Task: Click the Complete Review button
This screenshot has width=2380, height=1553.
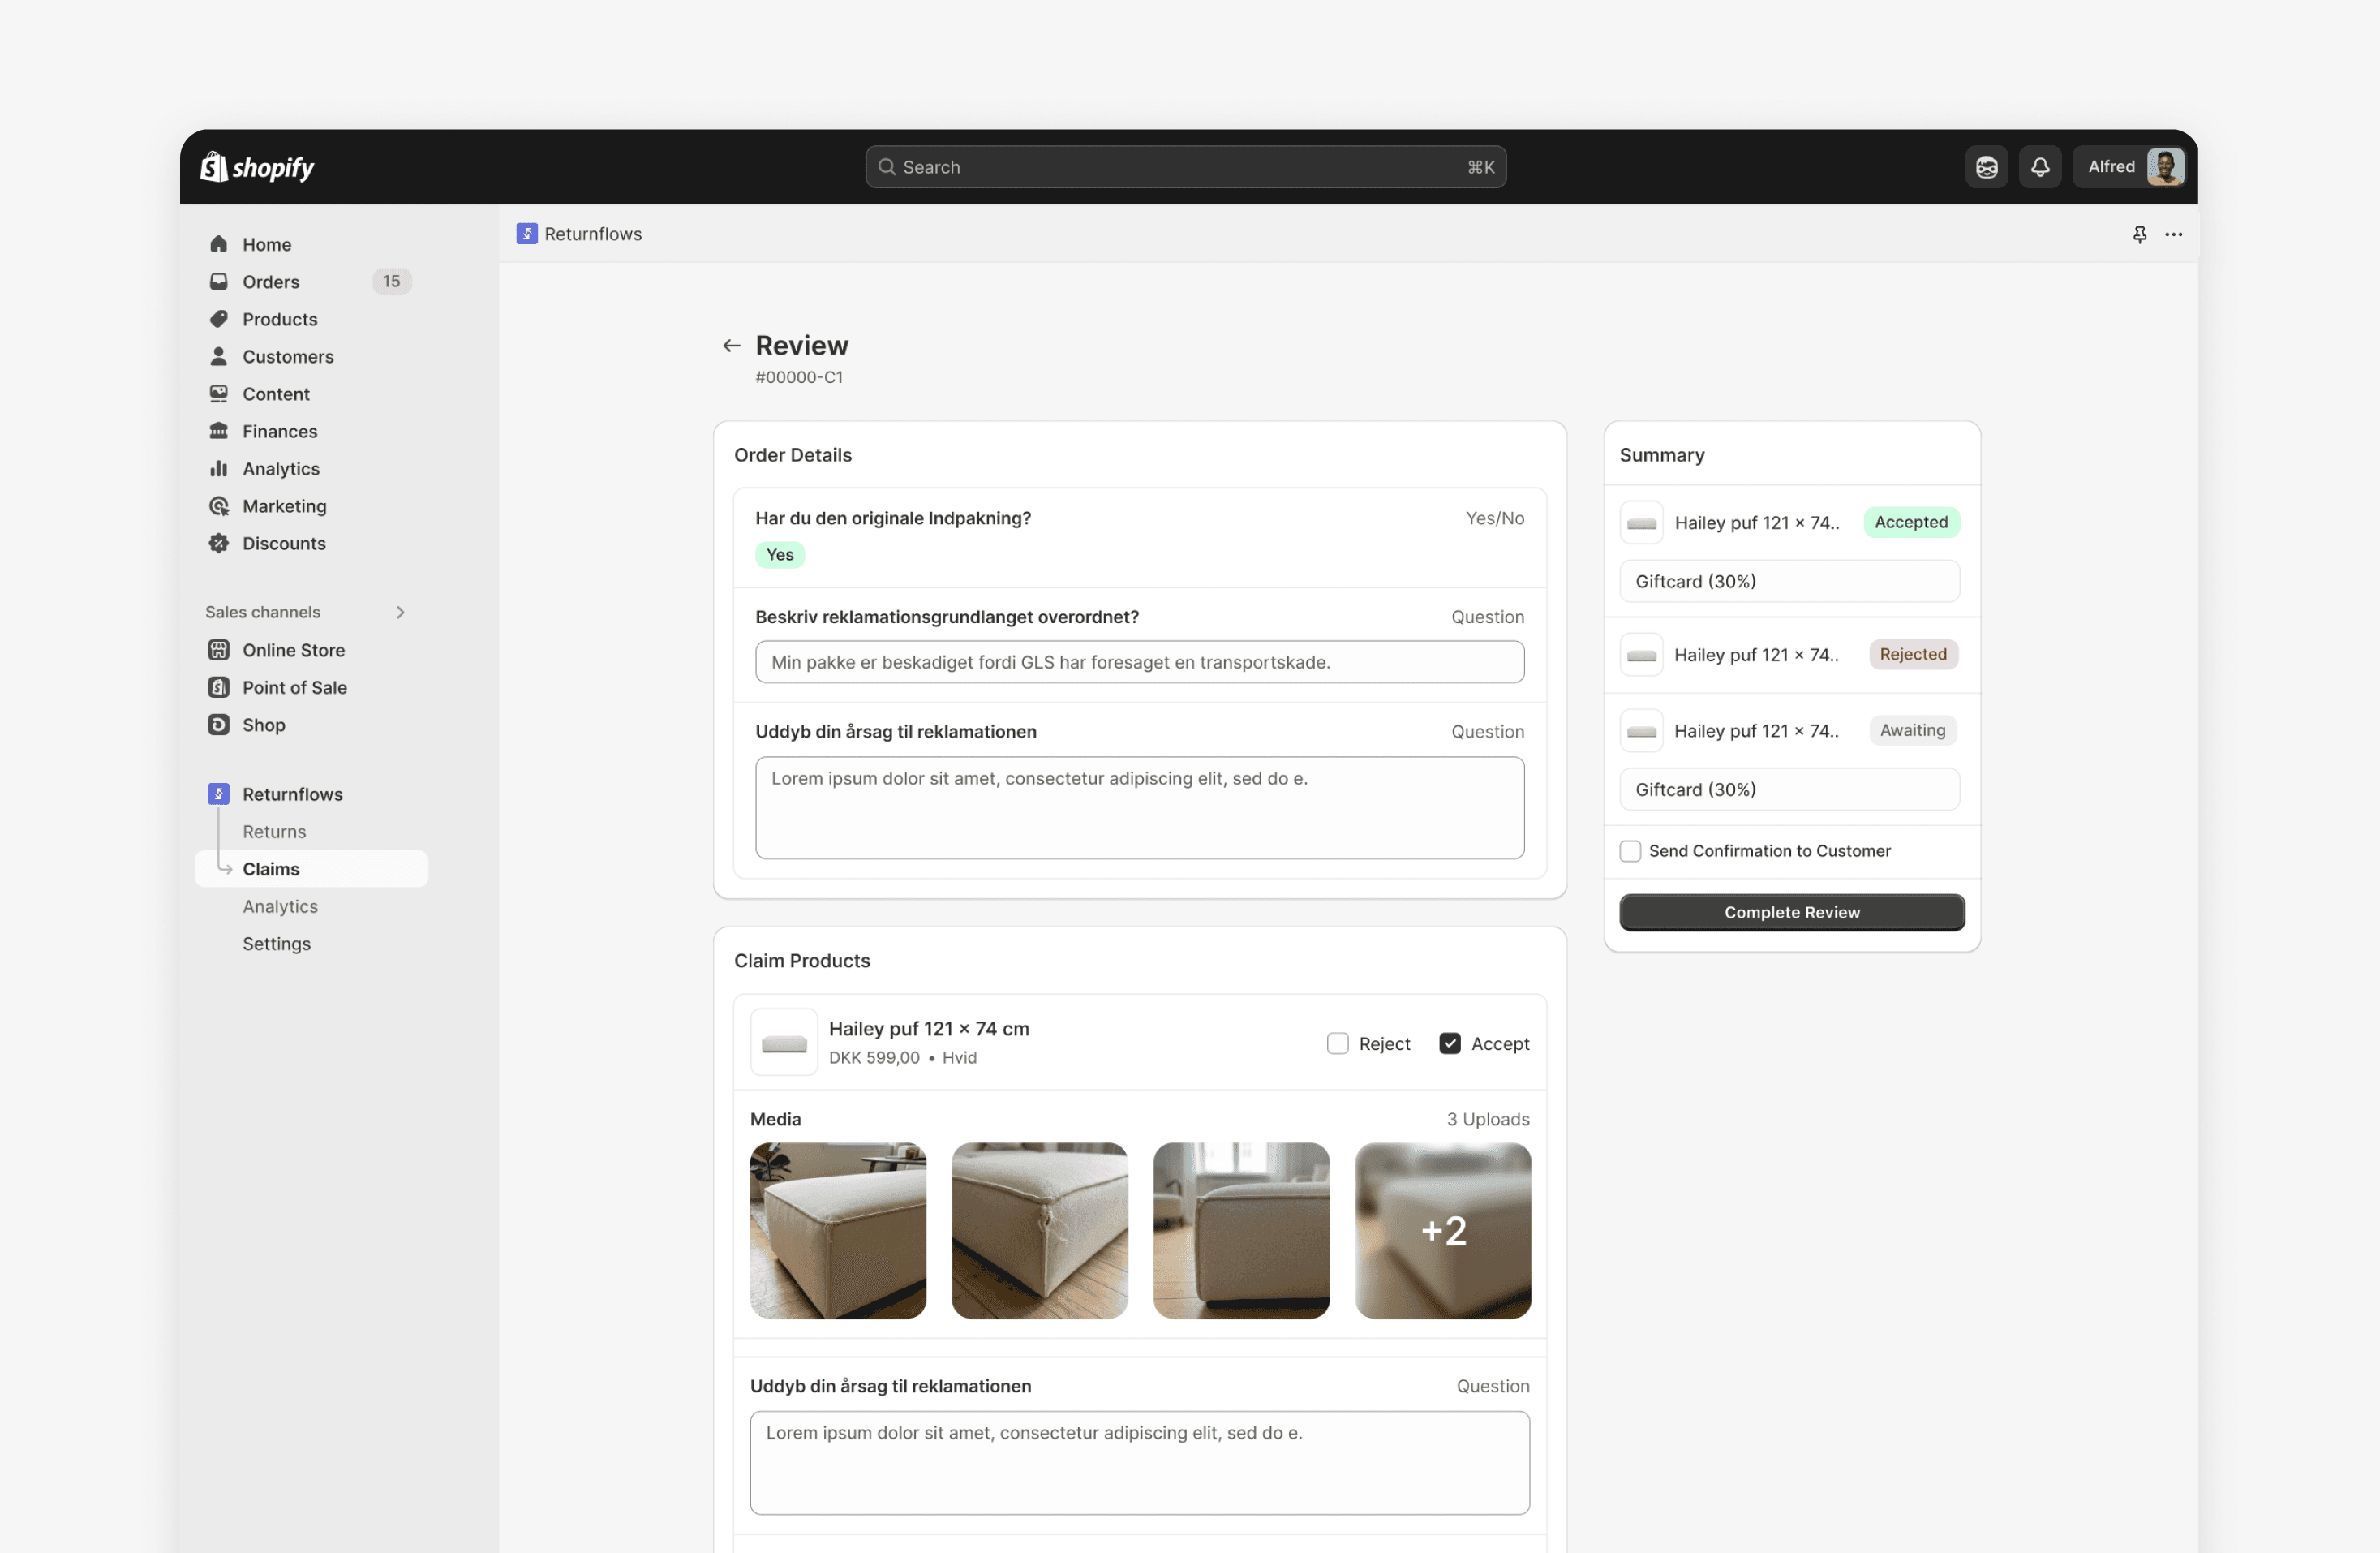Action: point(1792,912)
